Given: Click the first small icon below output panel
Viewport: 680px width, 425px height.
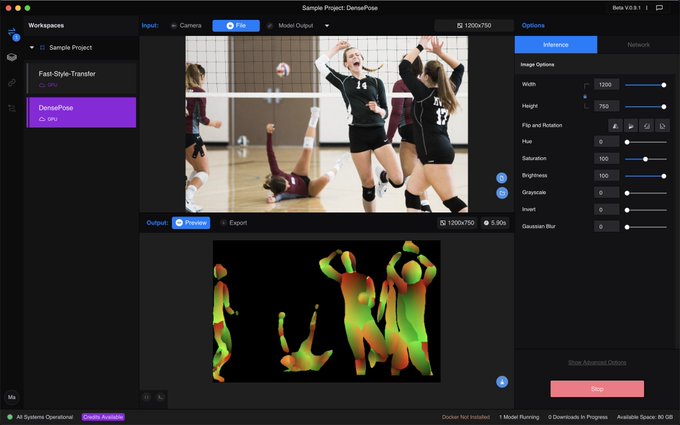Looking at the screenshot, I should pos(147,397).
